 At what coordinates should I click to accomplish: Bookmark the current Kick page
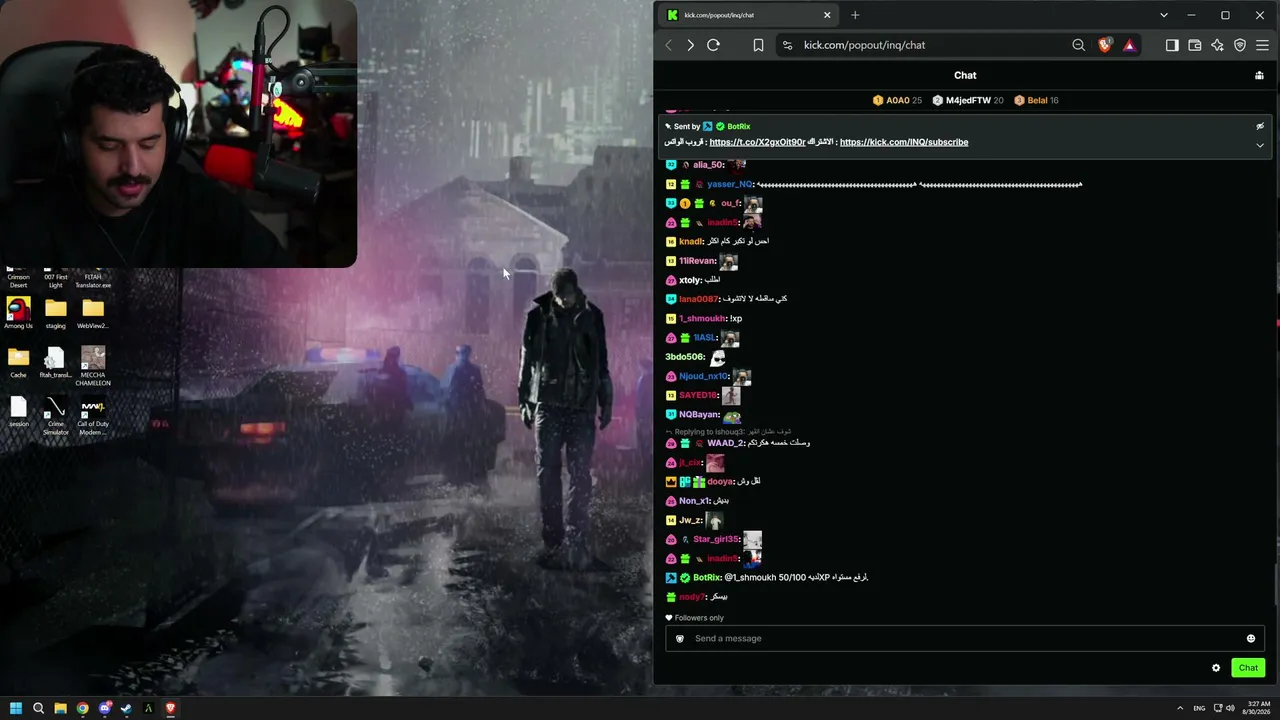pos(758,45)
